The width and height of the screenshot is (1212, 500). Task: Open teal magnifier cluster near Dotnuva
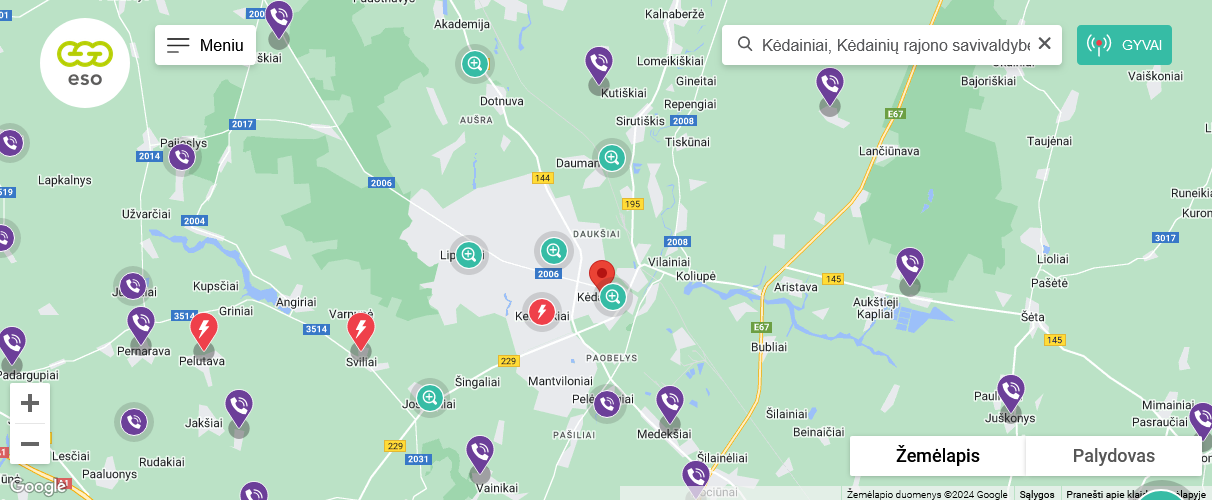474,64
